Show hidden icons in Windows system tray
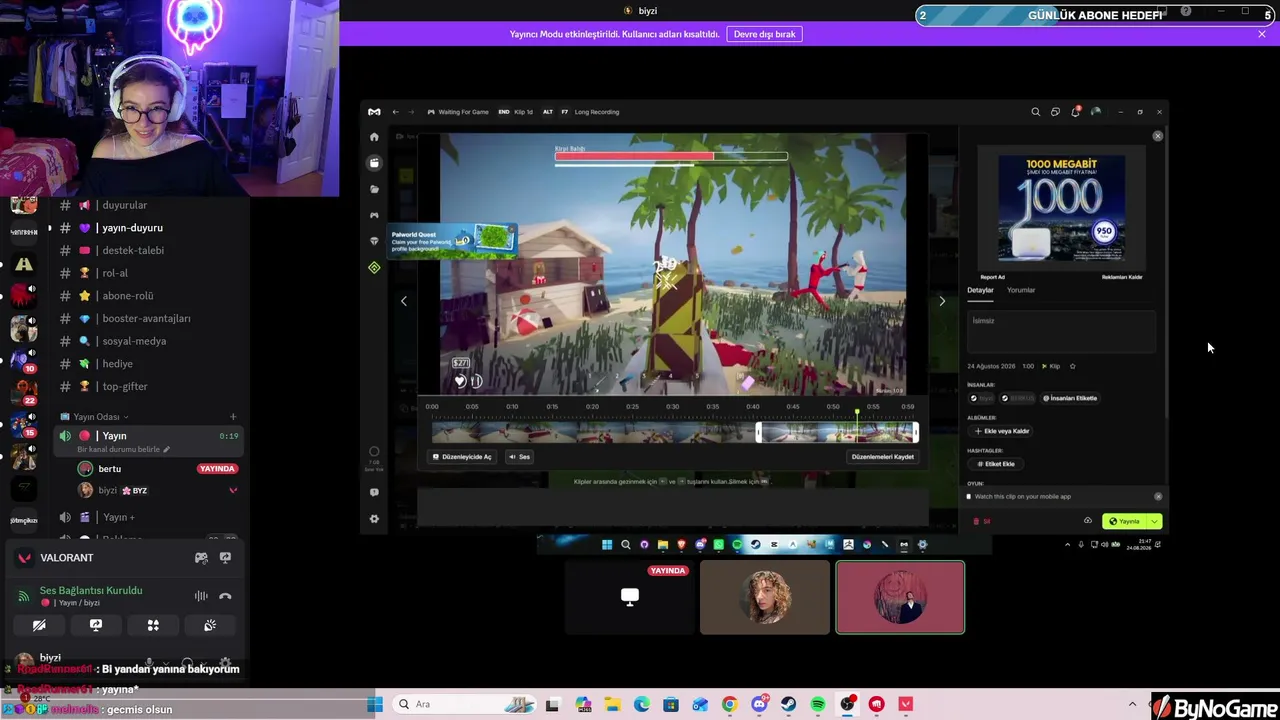 1132,705
